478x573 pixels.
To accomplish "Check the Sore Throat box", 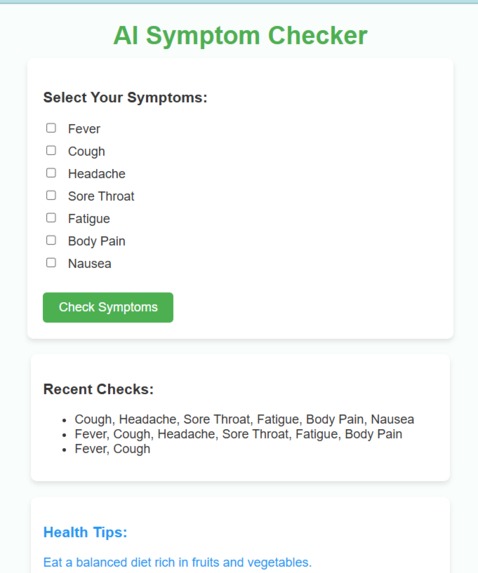I will click(x=51, y=196).
